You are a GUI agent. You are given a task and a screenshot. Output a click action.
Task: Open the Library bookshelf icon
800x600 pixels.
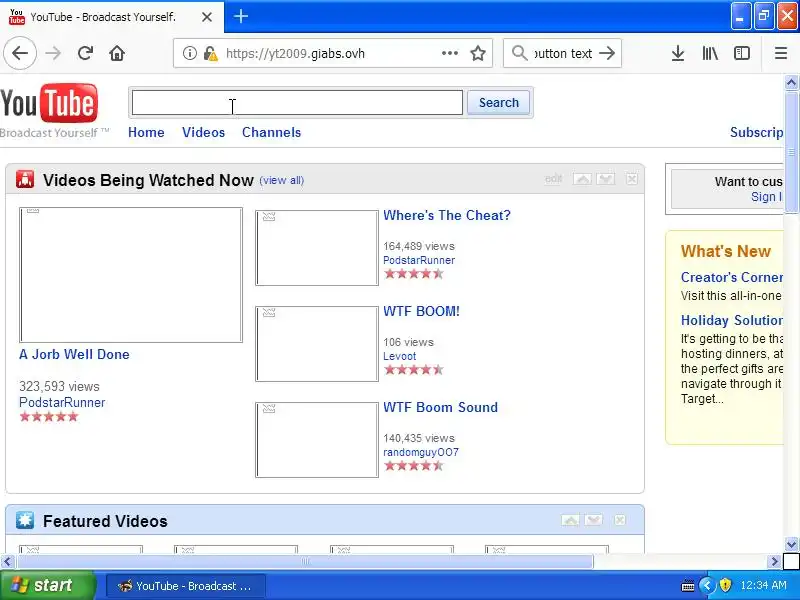coord(710,53)
